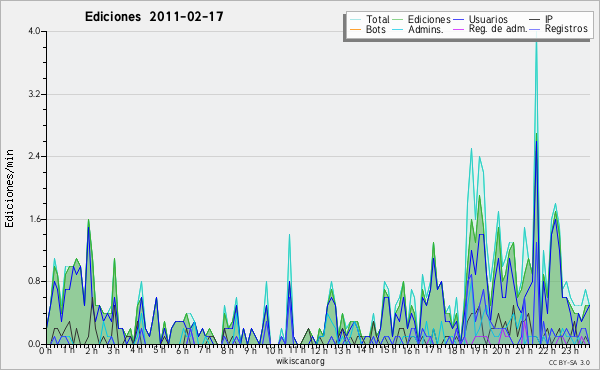The width and height of the screenshot is (600, 370).
Task: Click the y-axis value 0.8
Action: click(34, 282)
